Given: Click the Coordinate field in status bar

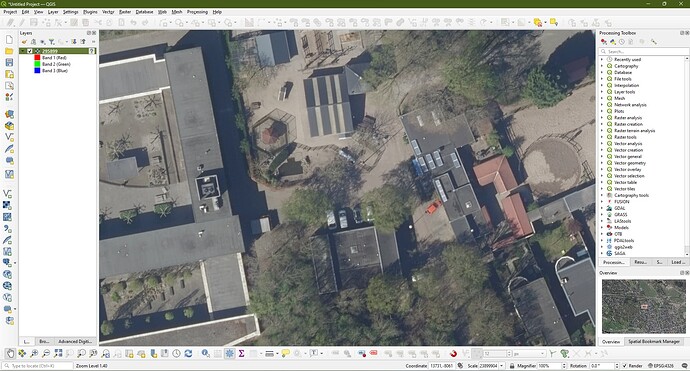Looking at the screenshot, I should tap(441, 366).
